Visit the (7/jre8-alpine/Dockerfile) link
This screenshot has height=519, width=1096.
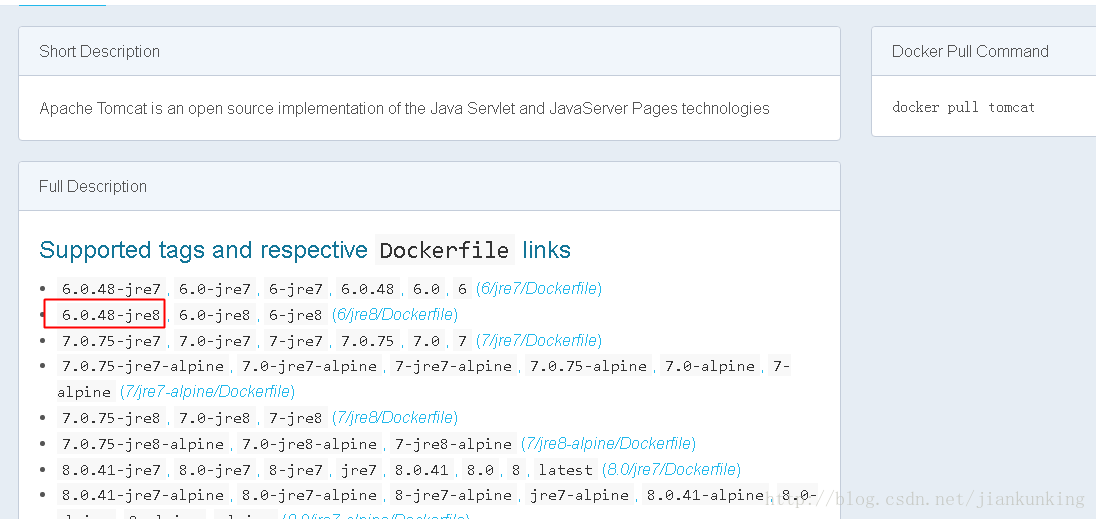pyautogui.click(x=608, y=444)
